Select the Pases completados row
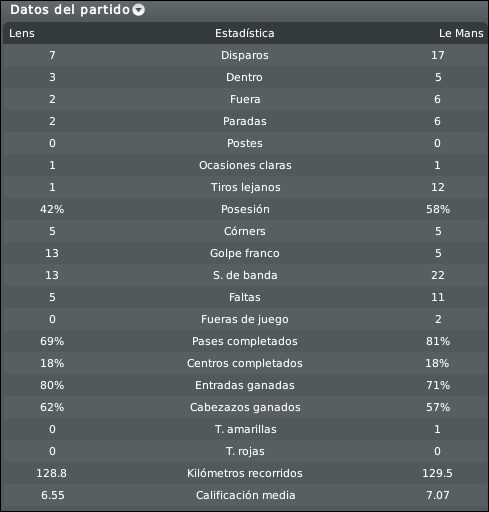489x512 pixels. coord(245,341)
